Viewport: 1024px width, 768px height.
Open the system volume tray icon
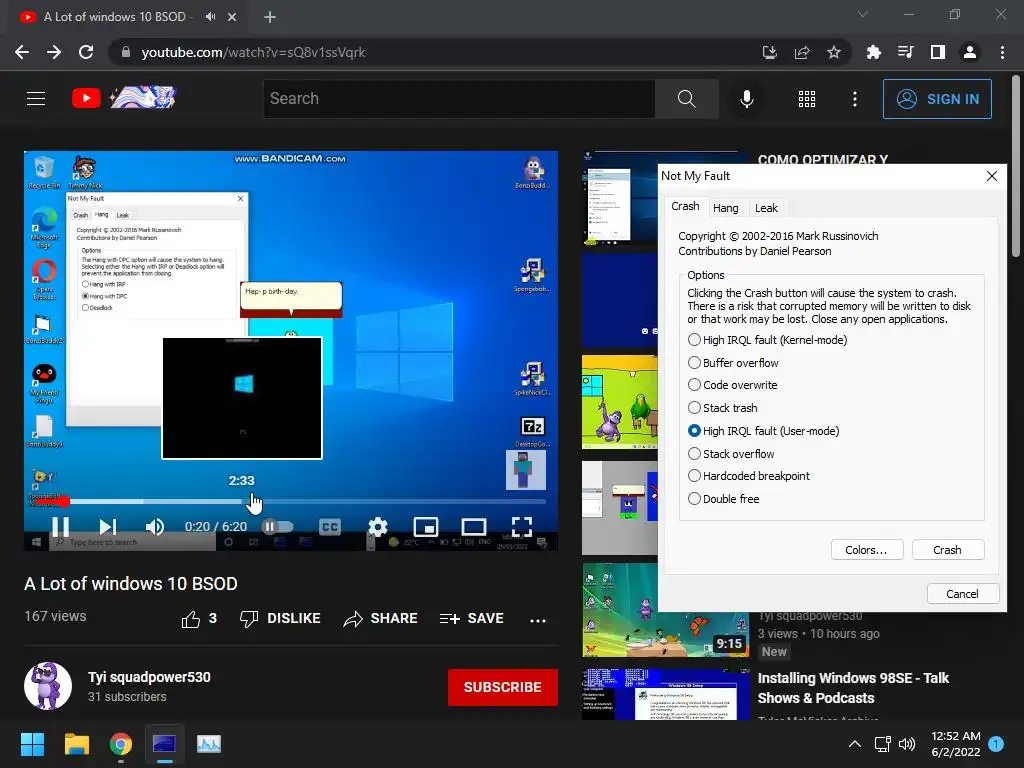(907, 744)
